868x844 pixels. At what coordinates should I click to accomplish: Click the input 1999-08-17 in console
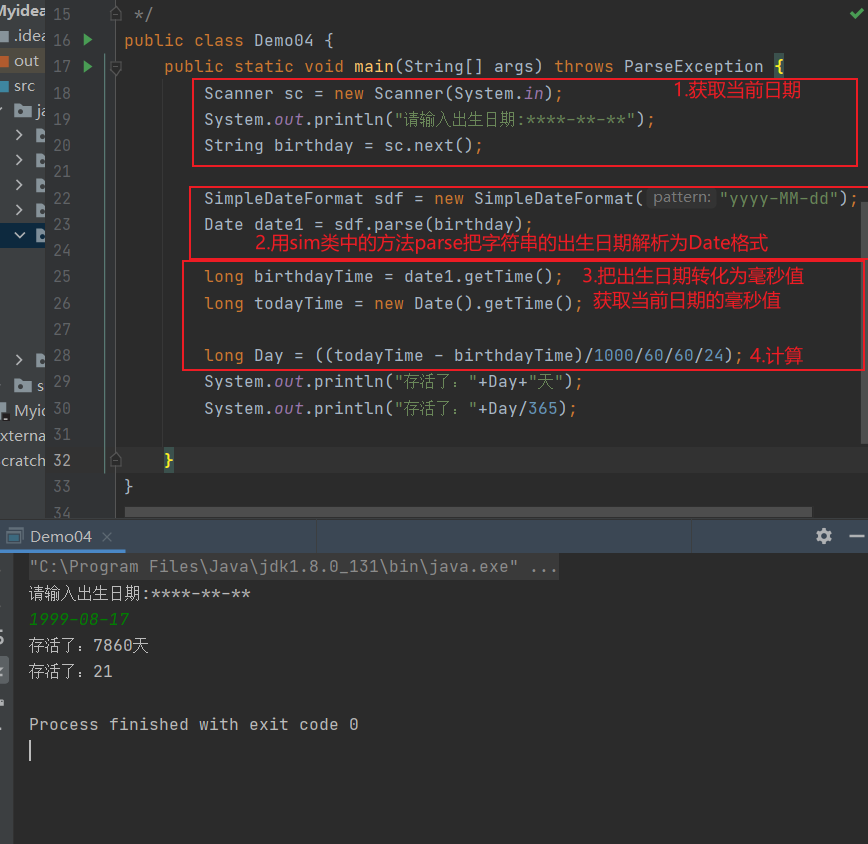(79, 619)
